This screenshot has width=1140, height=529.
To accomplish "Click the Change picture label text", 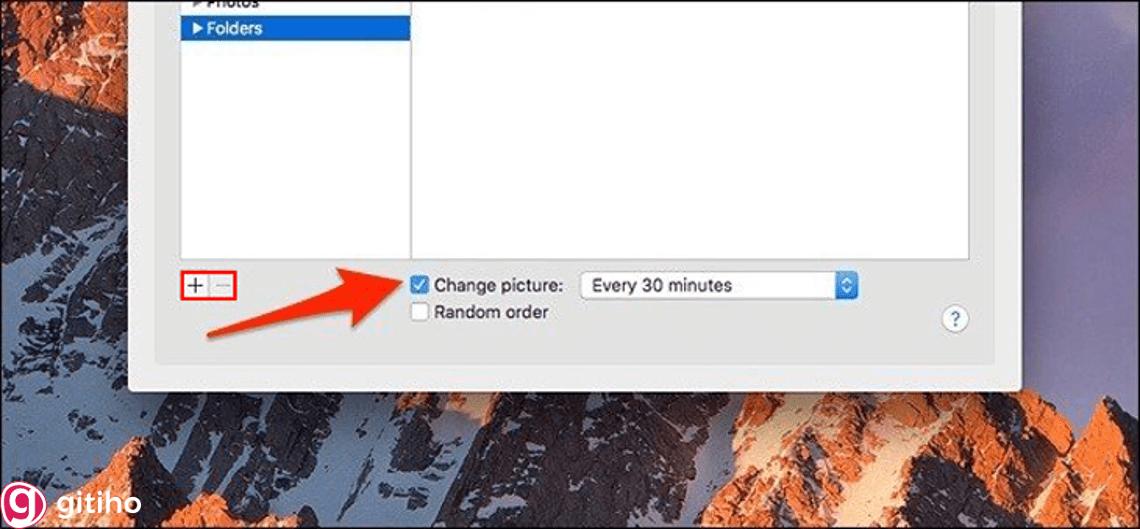I will (499, 286).
